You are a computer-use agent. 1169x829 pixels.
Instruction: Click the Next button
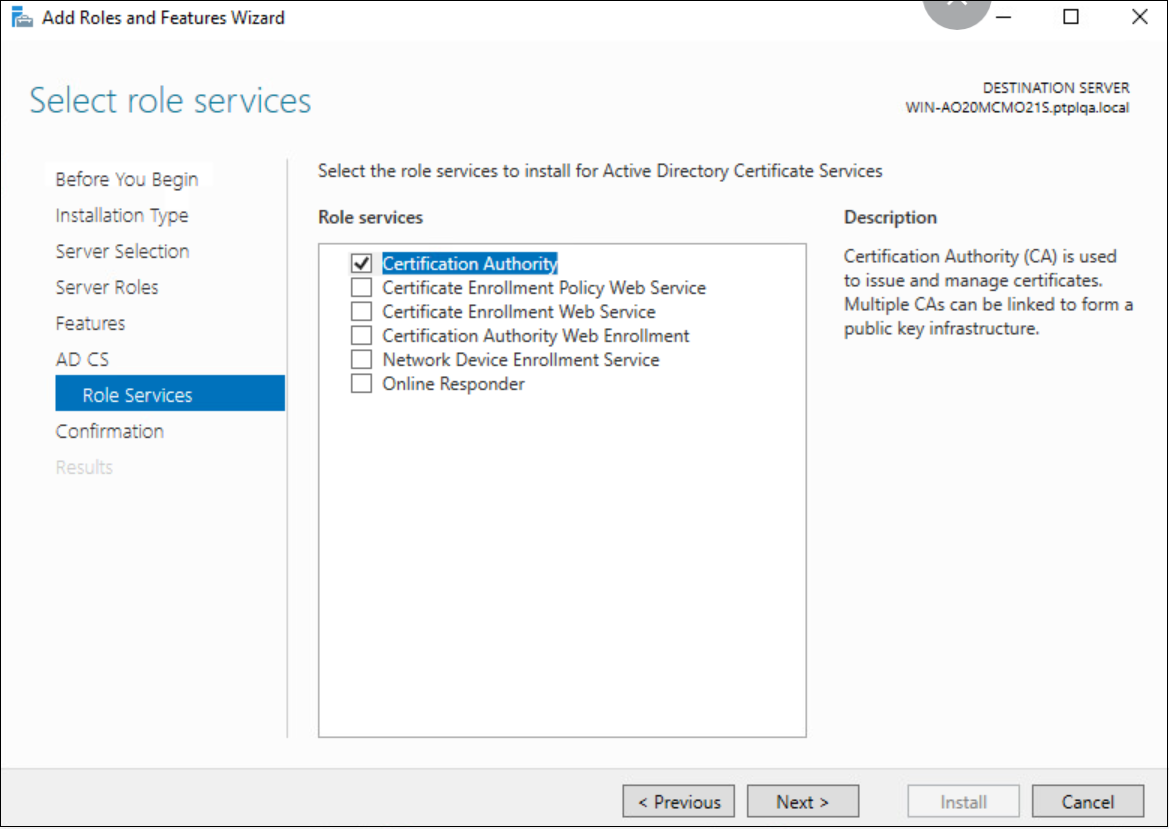point(803,801)
